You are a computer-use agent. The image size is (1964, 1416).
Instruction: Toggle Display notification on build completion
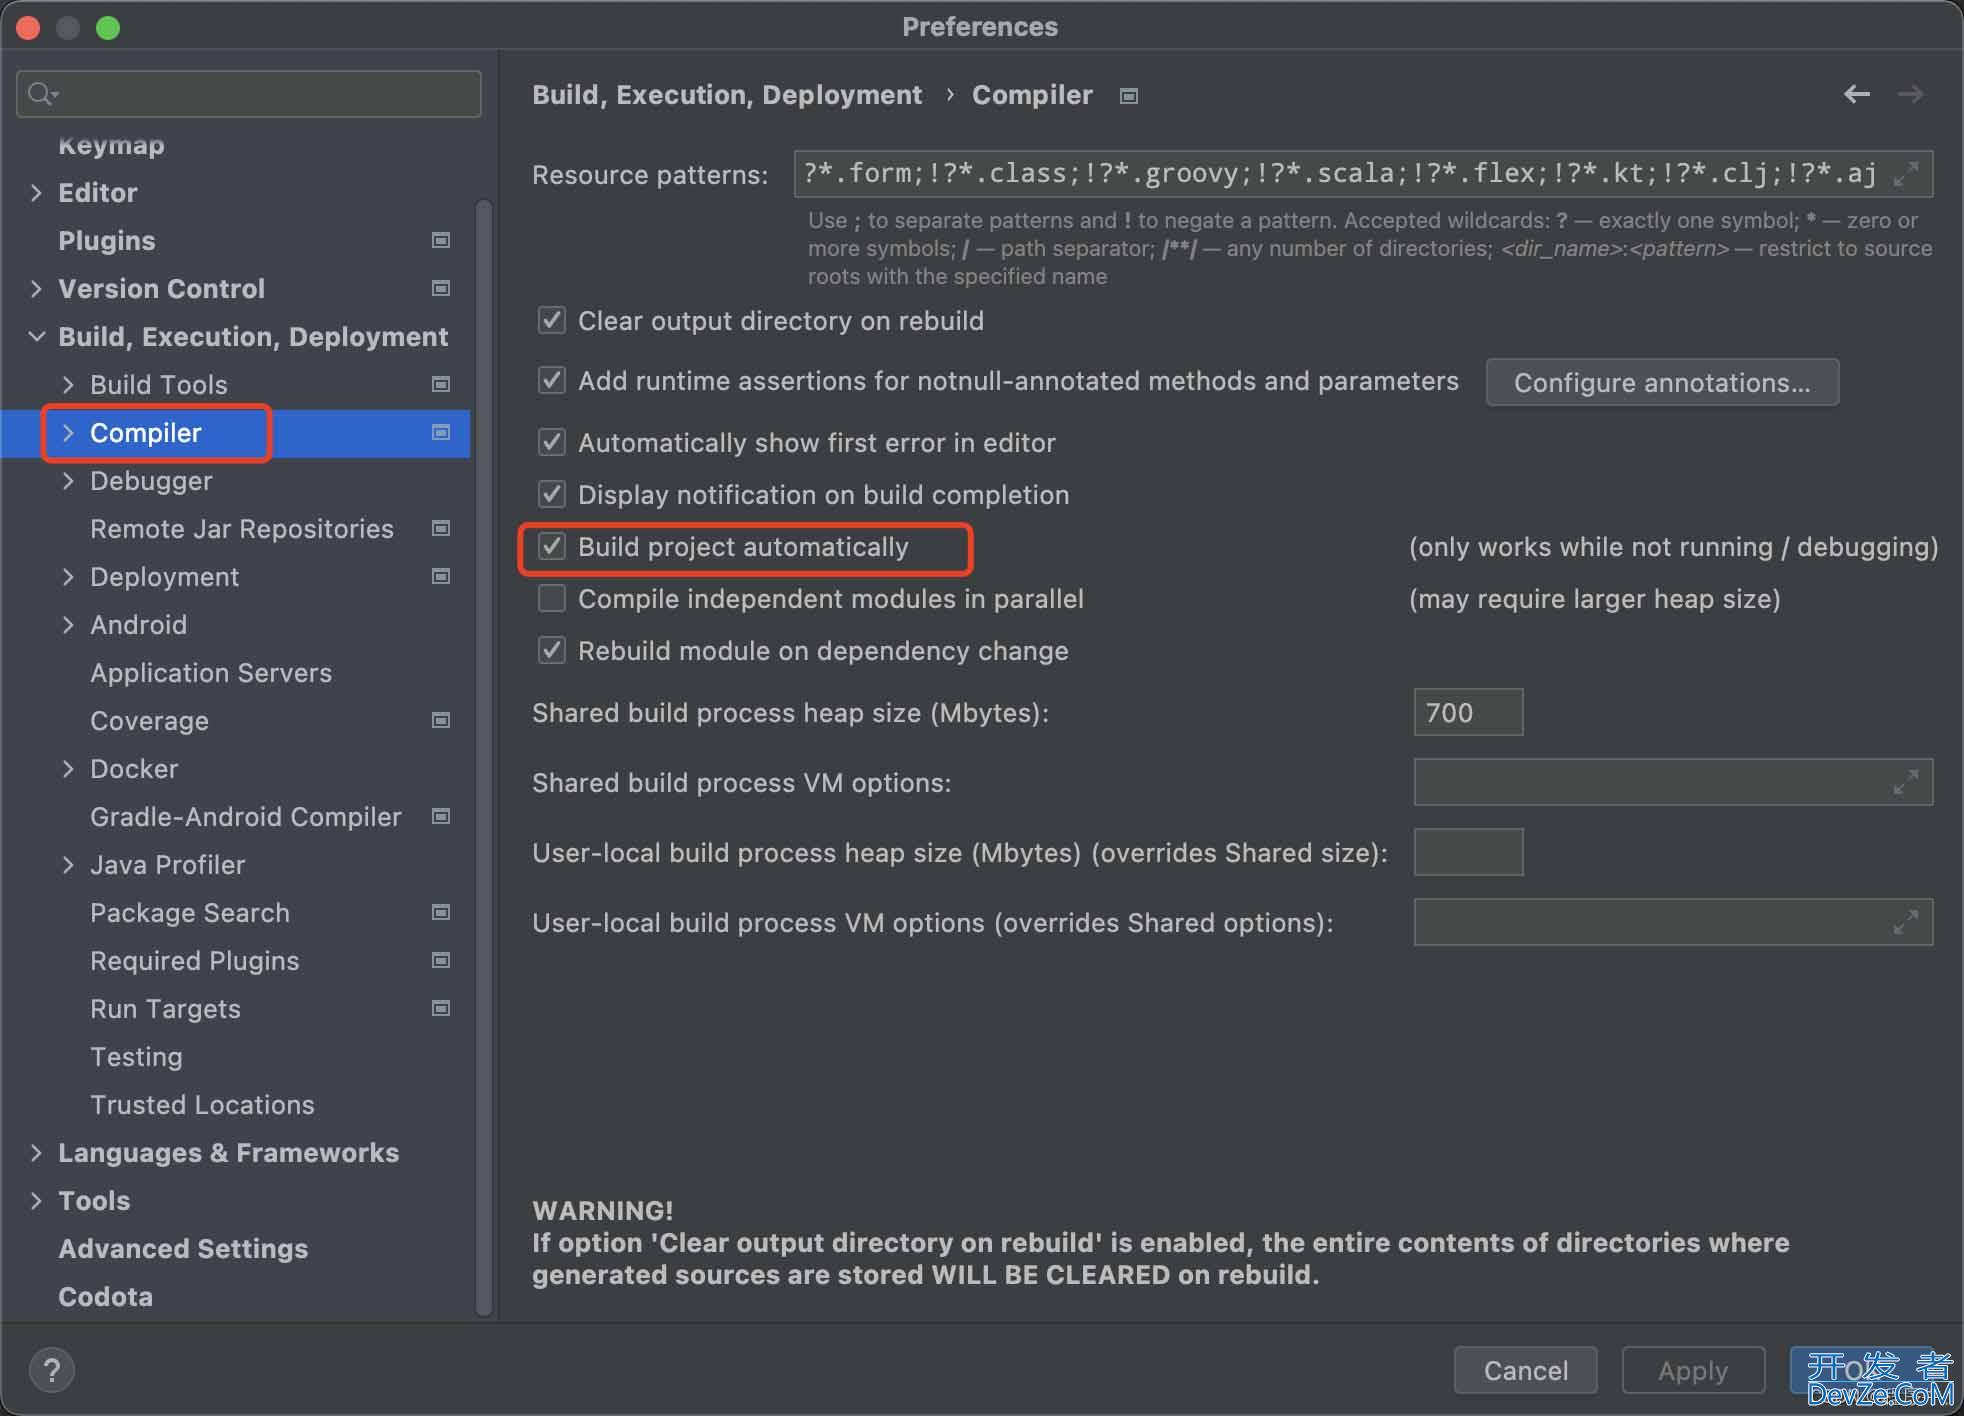(x=552, y=494)
